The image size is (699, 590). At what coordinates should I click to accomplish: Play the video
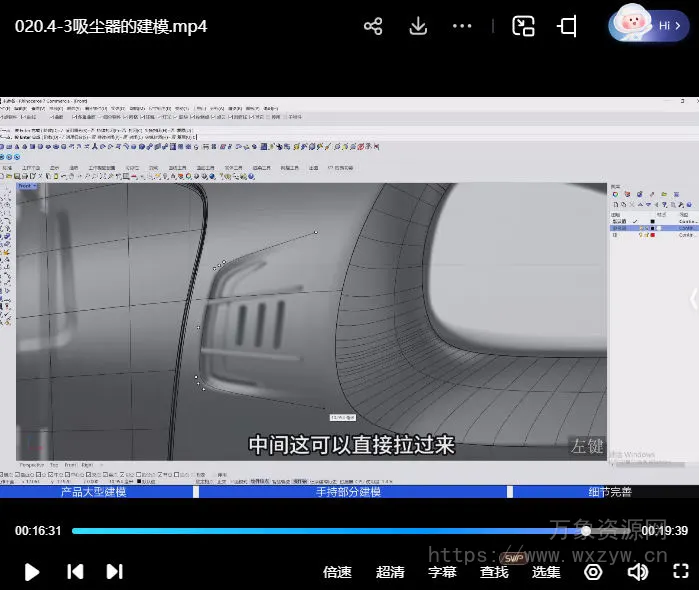pos(32,572)
